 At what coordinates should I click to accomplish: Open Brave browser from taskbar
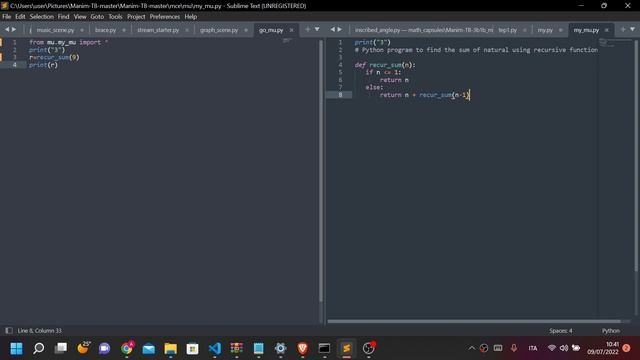click(302, 349)
